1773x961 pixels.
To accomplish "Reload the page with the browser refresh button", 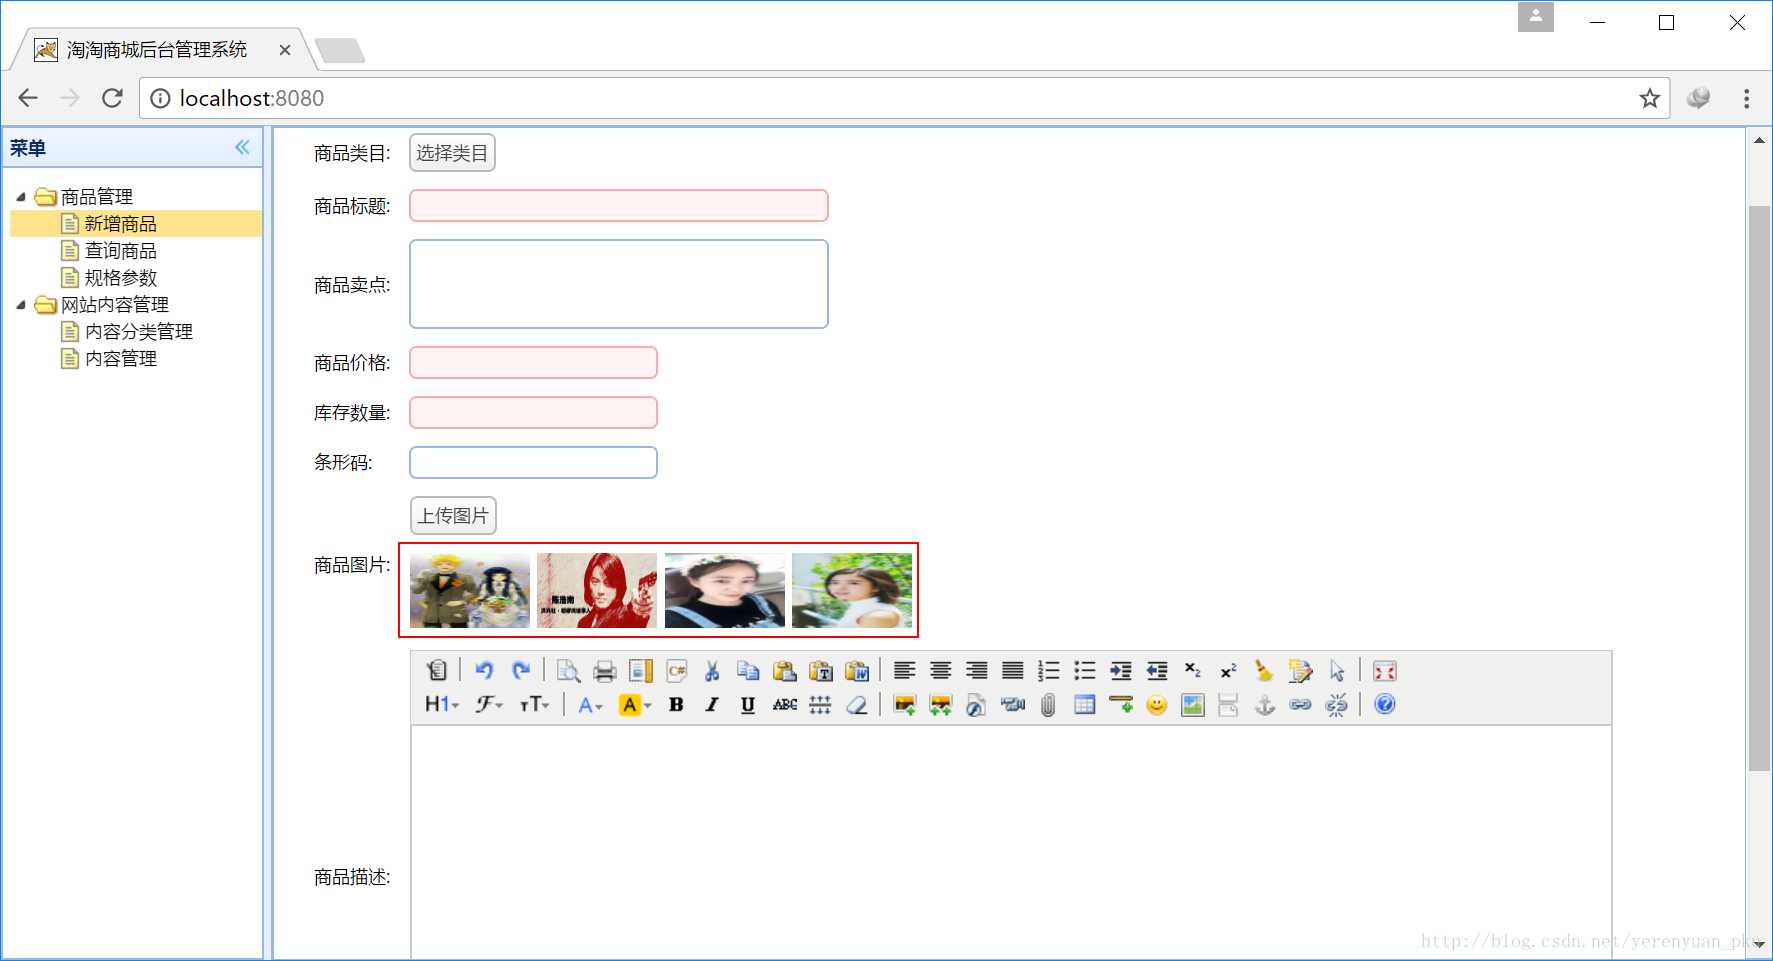I will (x=112, y=98).
